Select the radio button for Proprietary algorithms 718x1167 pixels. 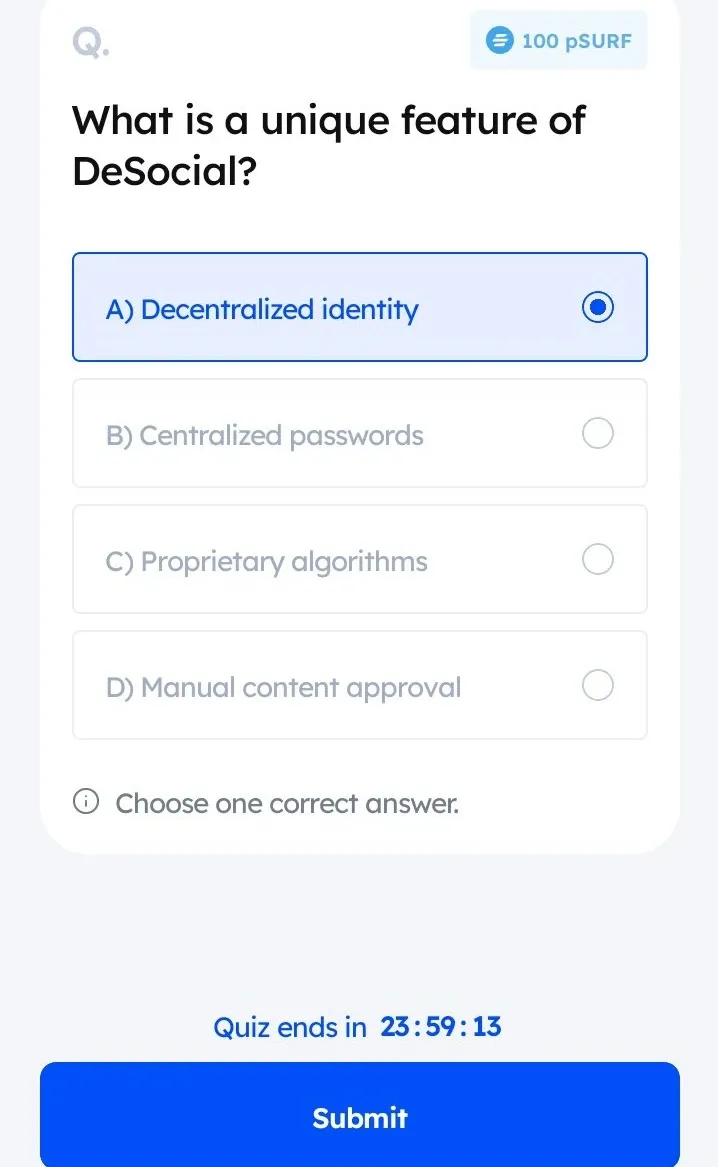(597, 559)
